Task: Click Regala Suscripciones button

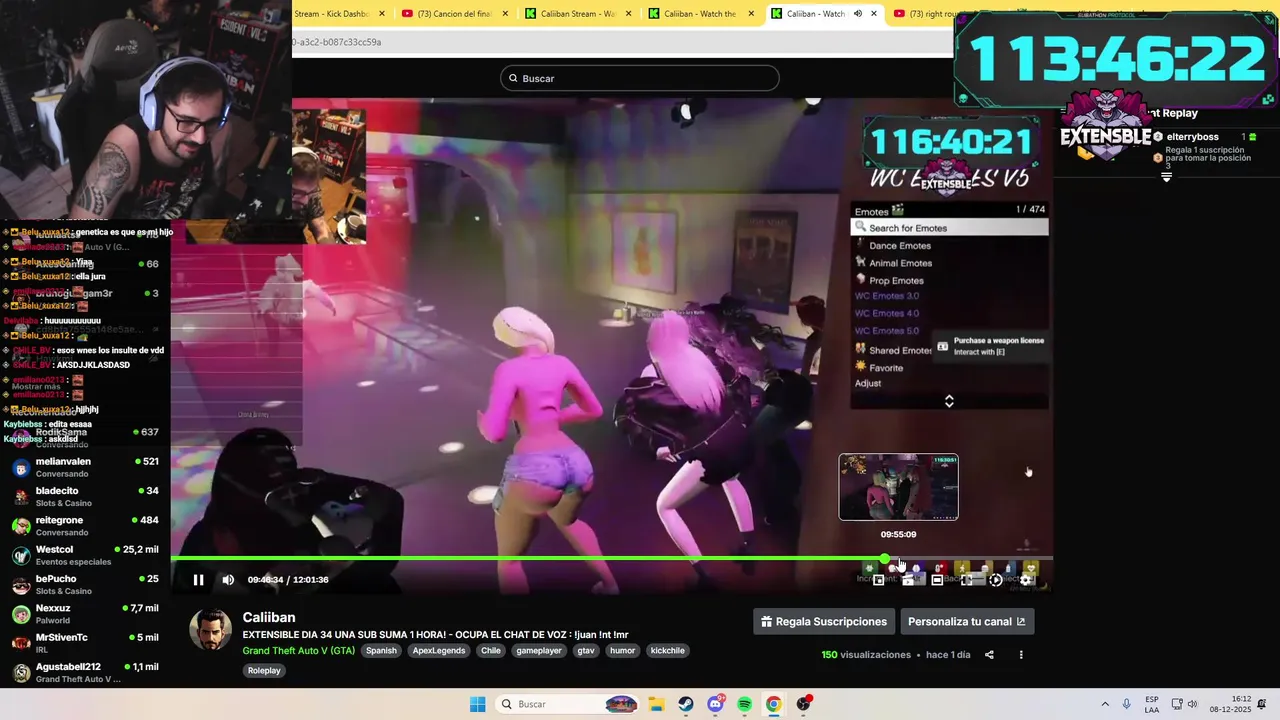Action: pos(823,622)
